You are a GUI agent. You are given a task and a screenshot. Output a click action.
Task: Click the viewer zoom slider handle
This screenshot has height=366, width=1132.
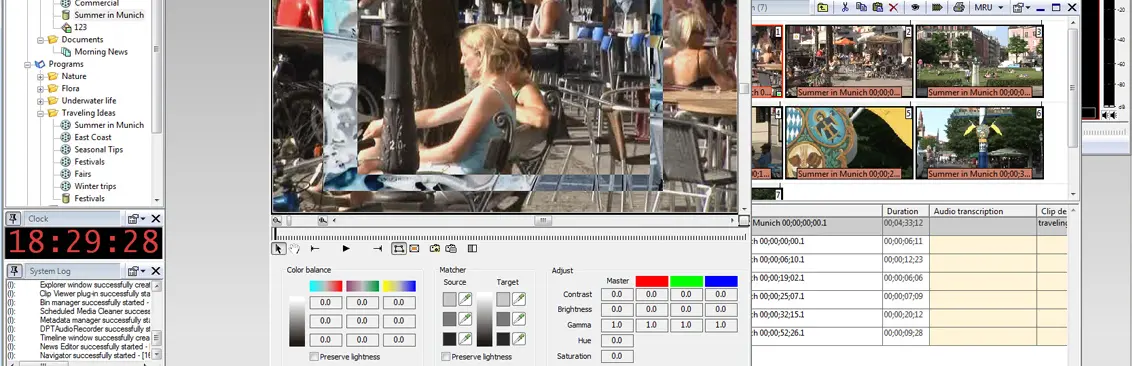[x=288, y=220]
